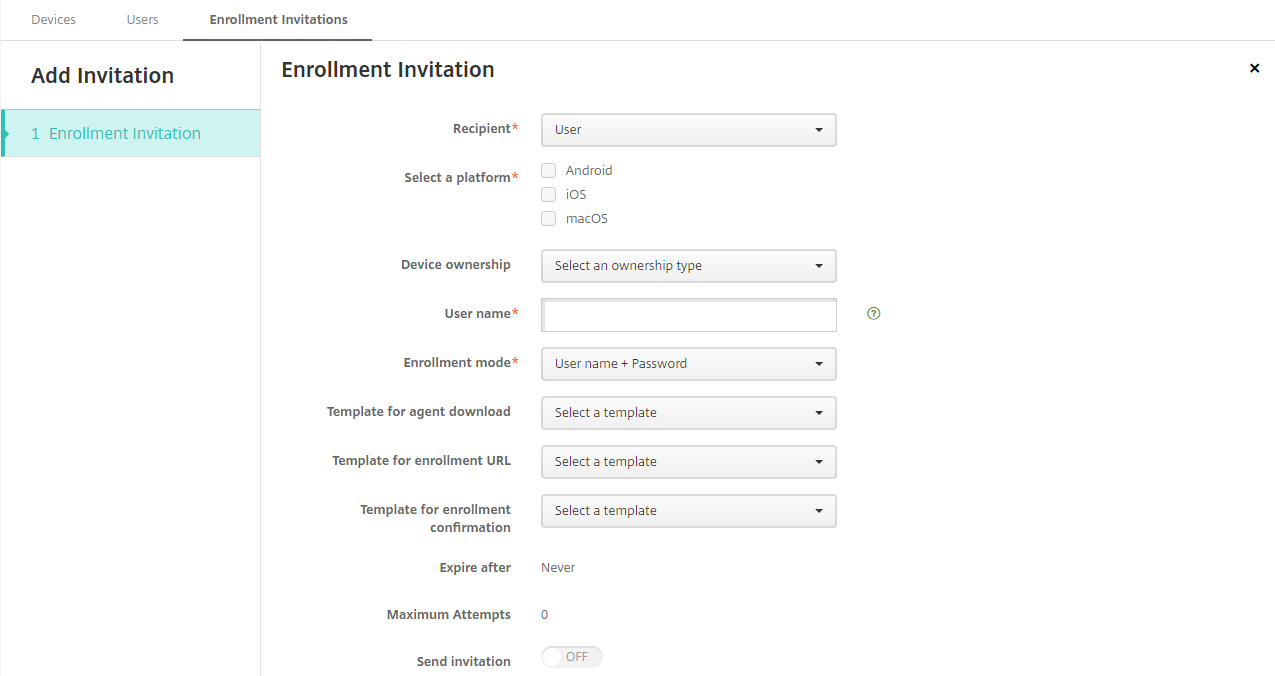The image size is (1275, 676).
Task: Go to the Users tab
Action: pyautogui.click(x=142, y=20)
